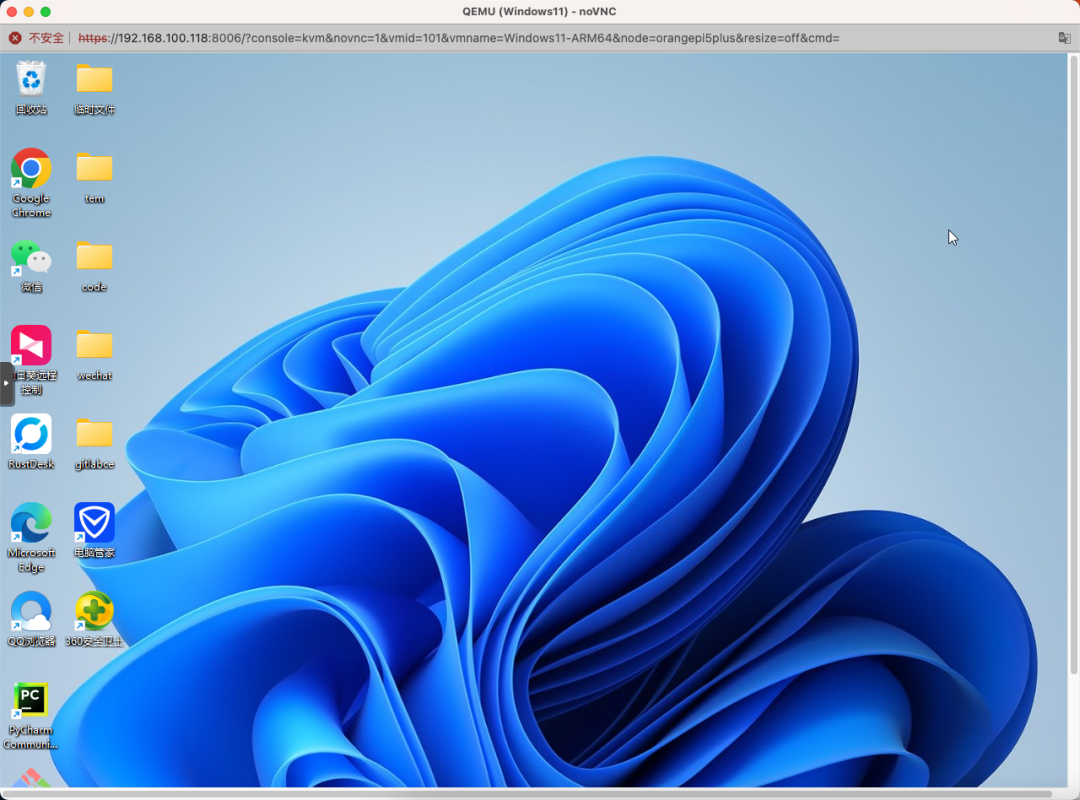Expand the noVNC control panel handle
This screenshot has width=1080, height=800.
[6, 383]
